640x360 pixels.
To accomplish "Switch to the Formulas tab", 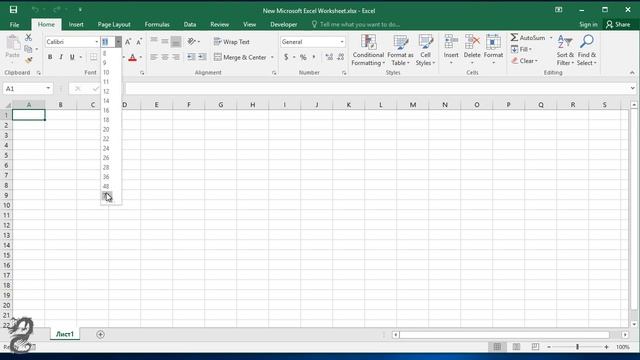I will (157, 24).
